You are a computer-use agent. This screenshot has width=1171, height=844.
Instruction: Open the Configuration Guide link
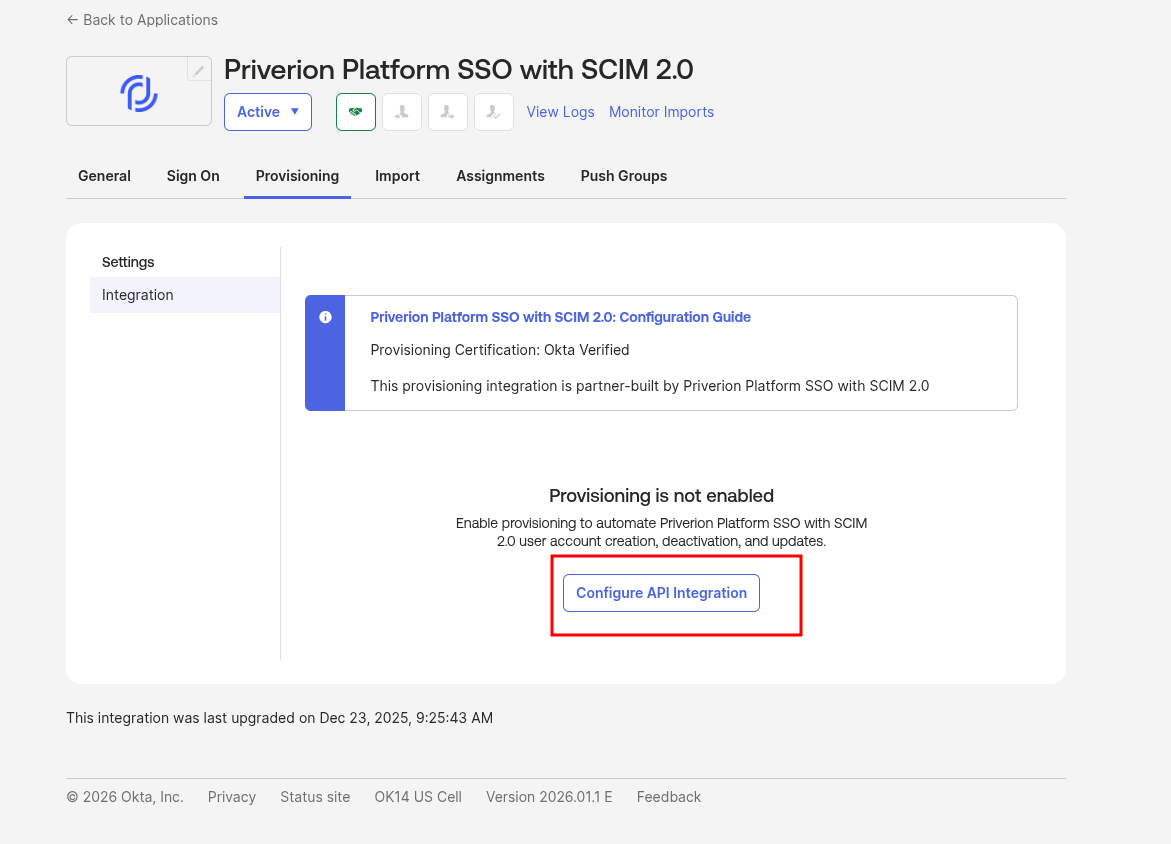coord(560,317)
